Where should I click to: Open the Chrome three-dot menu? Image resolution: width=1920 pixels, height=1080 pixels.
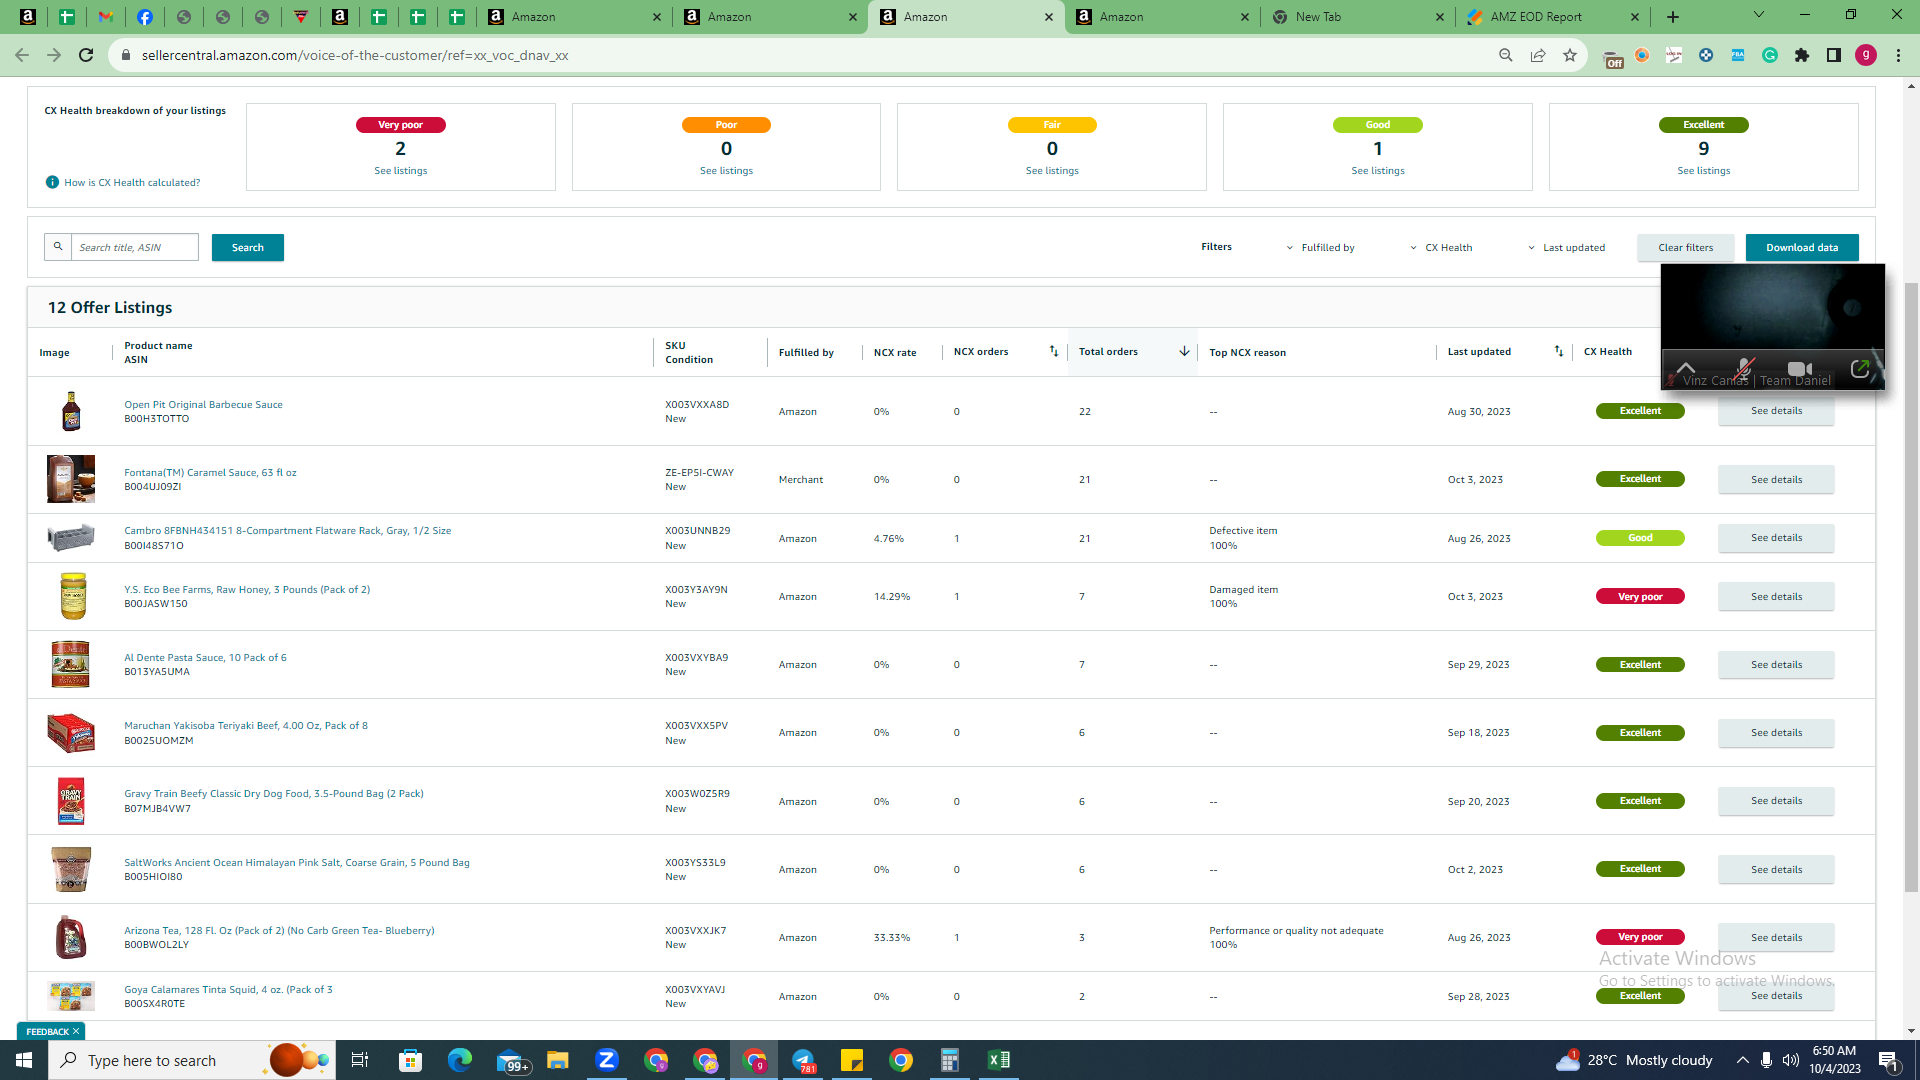click(1898, 55)
